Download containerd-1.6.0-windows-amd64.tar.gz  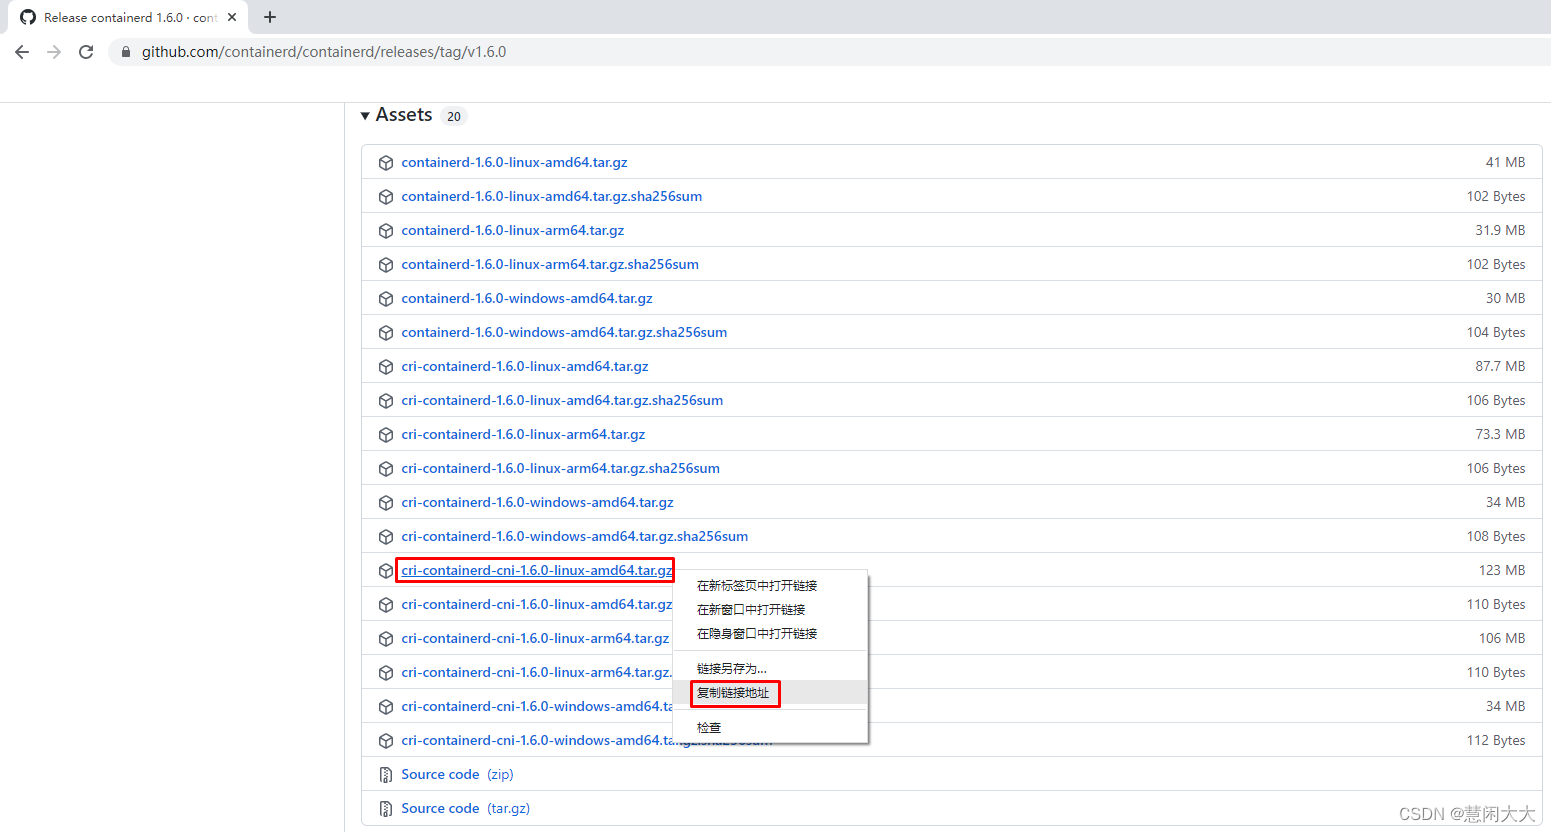pos(527,298)
